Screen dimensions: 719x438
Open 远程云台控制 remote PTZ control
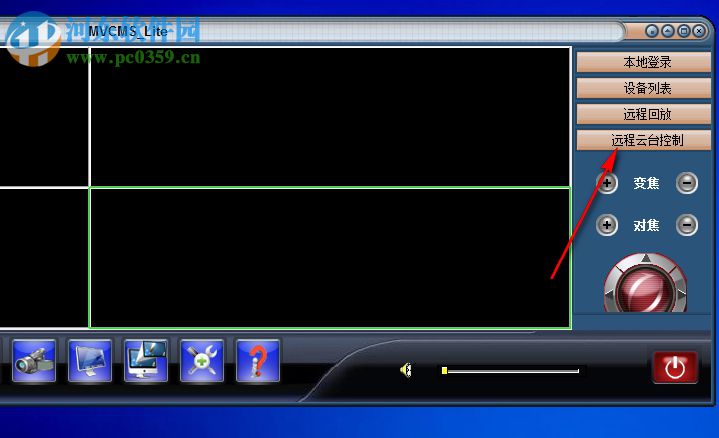coord(644,140)
